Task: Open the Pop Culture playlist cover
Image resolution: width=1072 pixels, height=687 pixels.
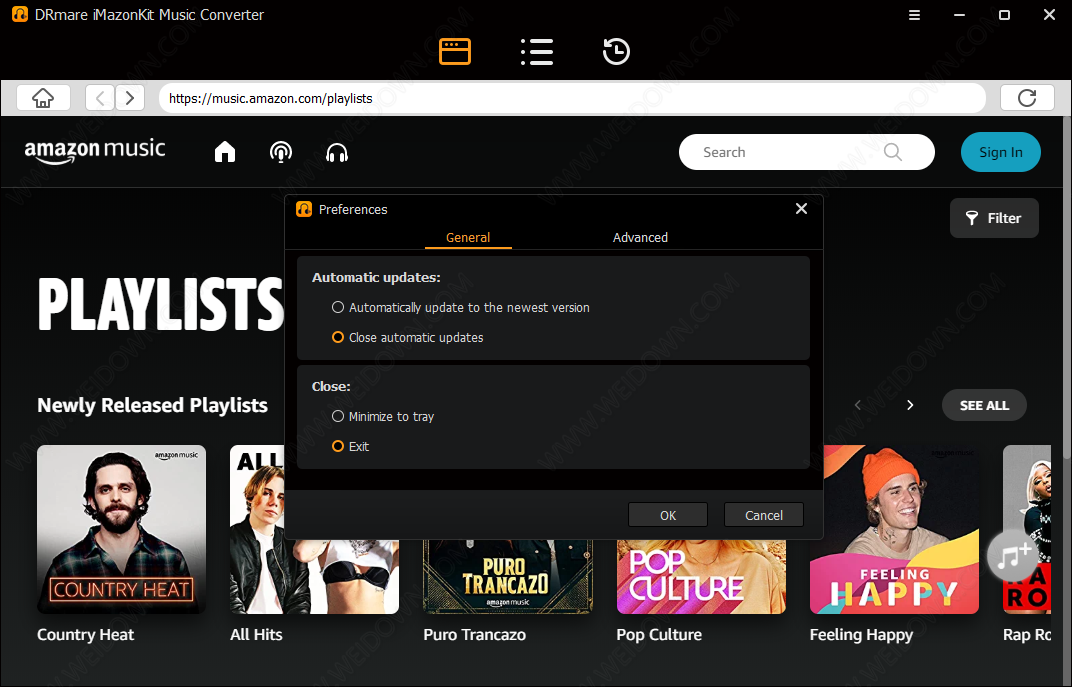Action: pos(701,576)
